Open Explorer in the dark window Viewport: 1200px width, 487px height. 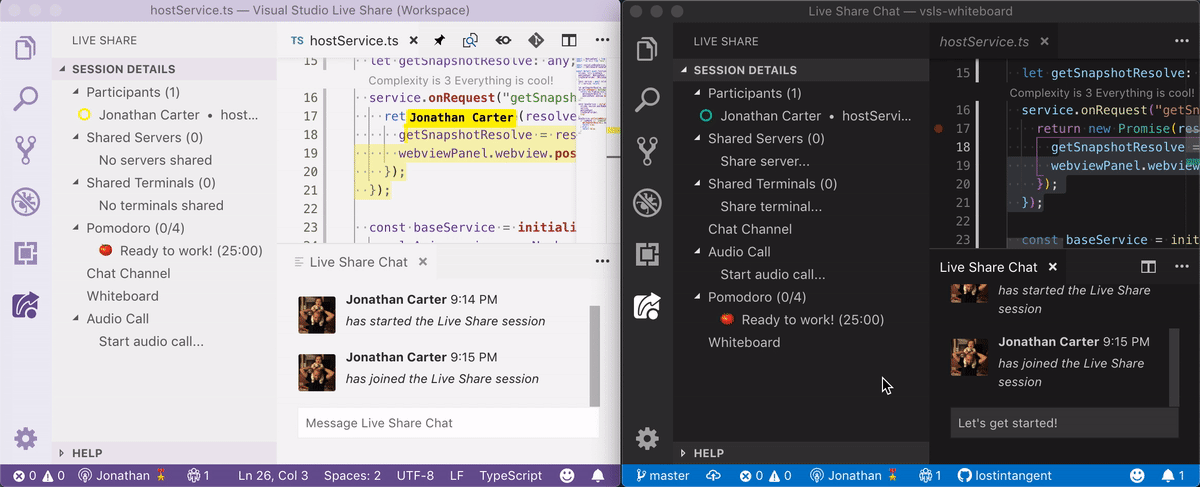pos(648,48)
